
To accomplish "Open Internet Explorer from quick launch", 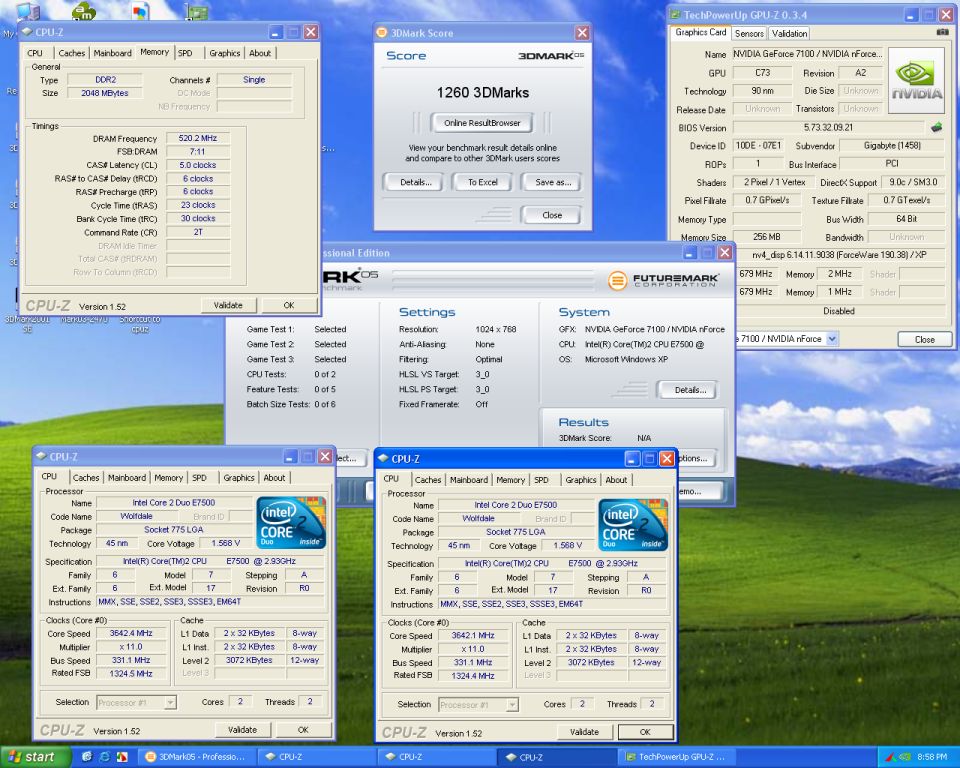I will (x=105, y=757).
